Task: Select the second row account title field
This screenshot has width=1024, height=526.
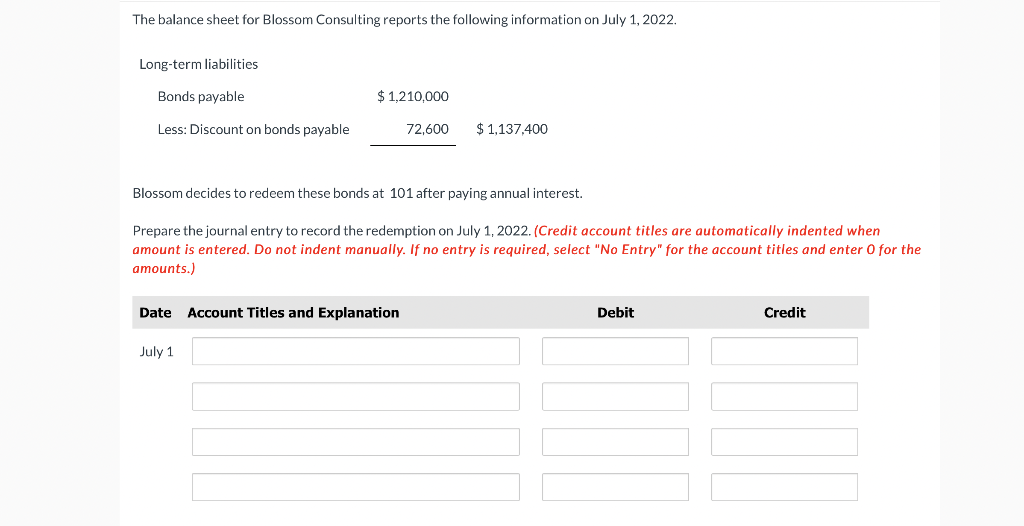Action: click(356, 396)
